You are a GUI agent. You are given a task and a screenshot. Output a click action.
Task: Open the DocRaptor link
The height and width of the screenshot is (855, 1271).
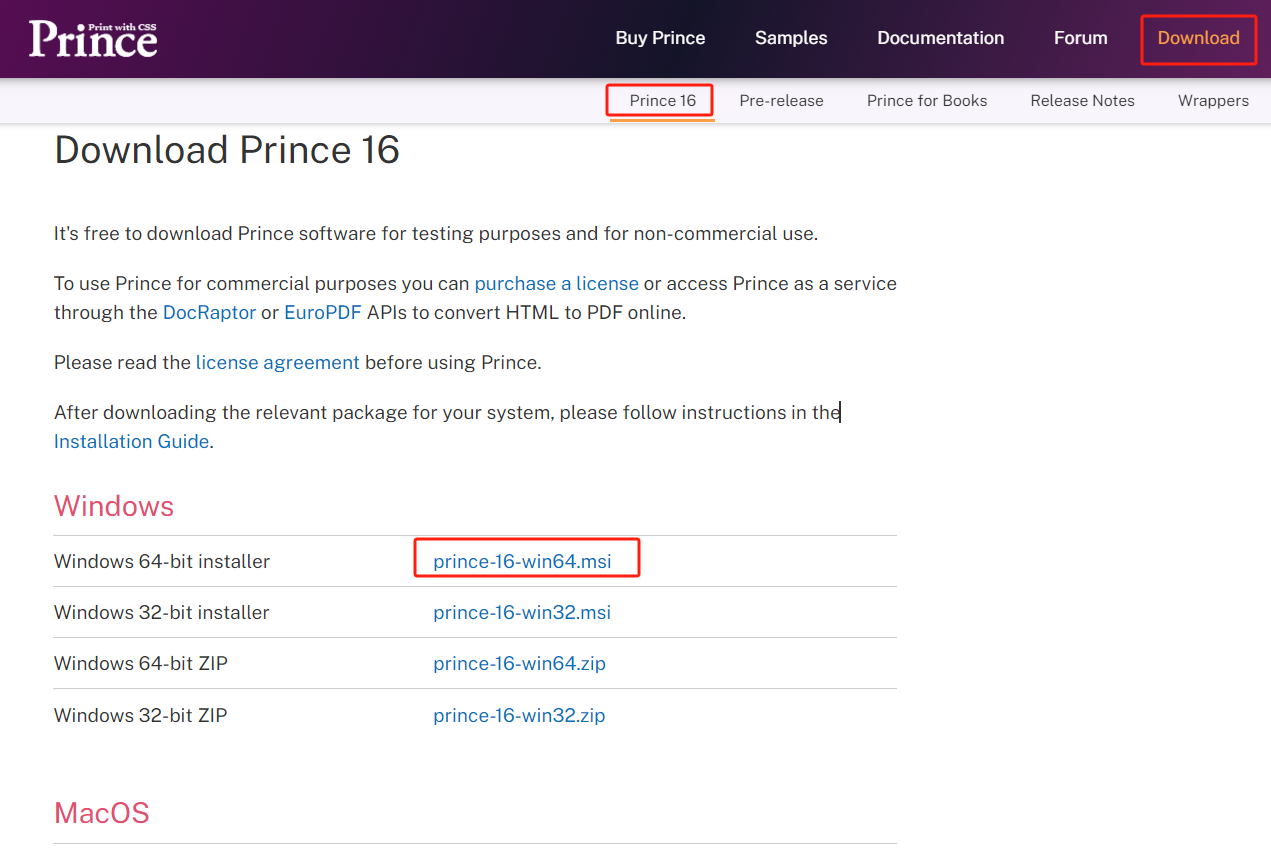tap(209, 312)
